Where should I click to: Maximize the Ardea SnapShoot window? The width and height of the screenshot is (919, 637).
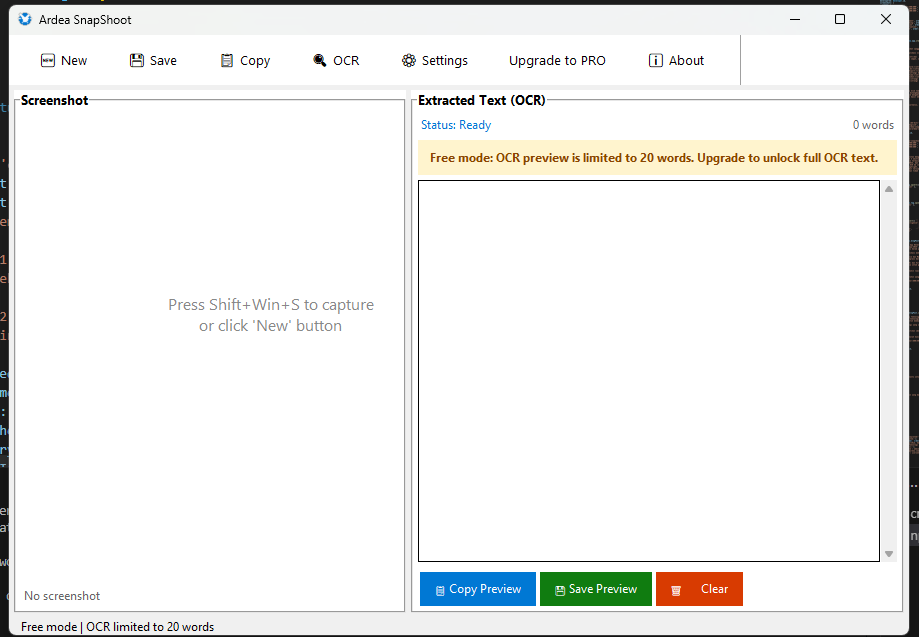[840, 19]
